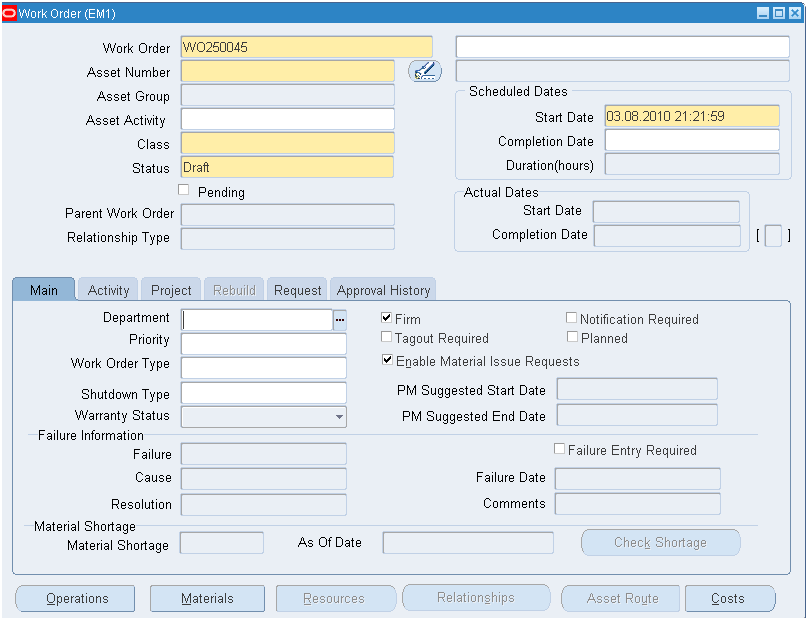Expand the Warranty Status dropdown

[339, 416]
